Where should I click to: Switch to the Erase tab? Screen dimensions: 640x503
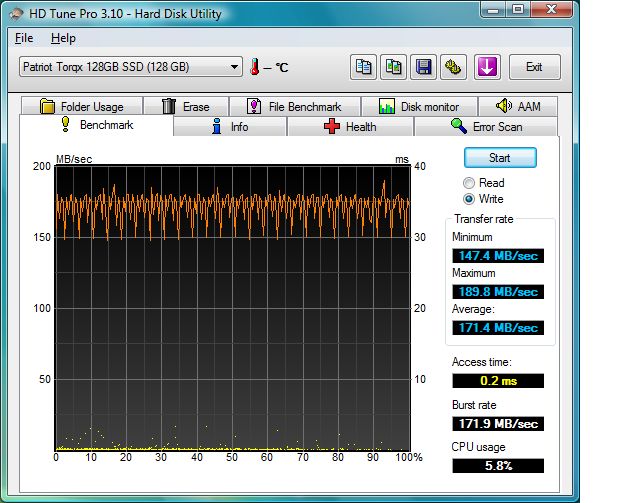(x=185, y=107)
